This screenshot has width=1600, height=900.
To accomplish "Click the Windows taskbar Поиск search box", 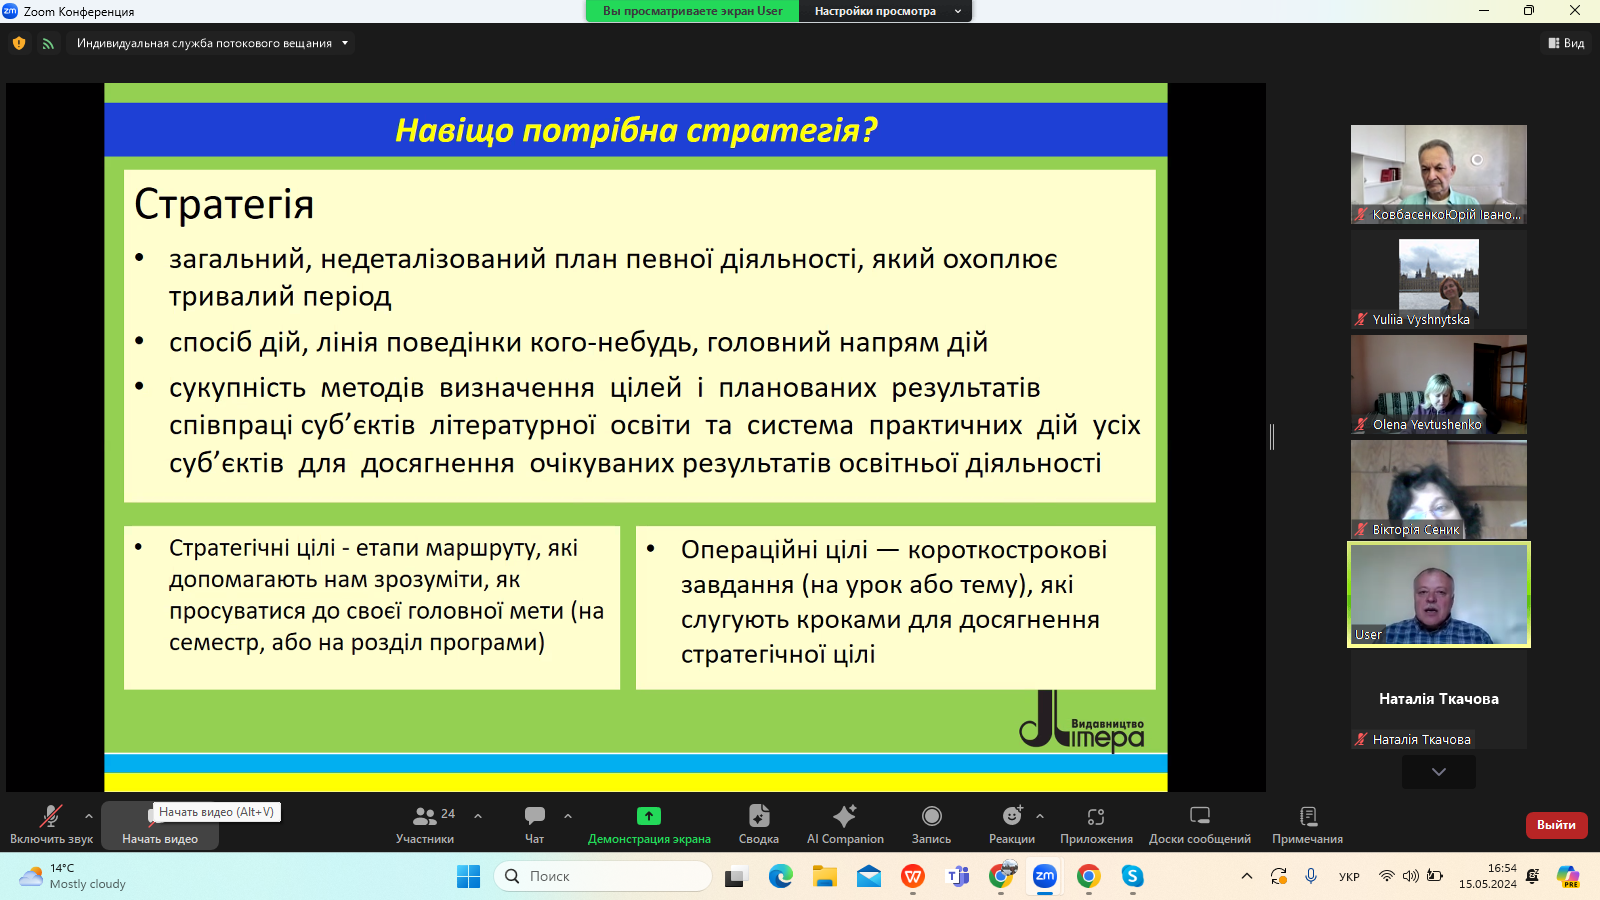I will pos(603,876).
